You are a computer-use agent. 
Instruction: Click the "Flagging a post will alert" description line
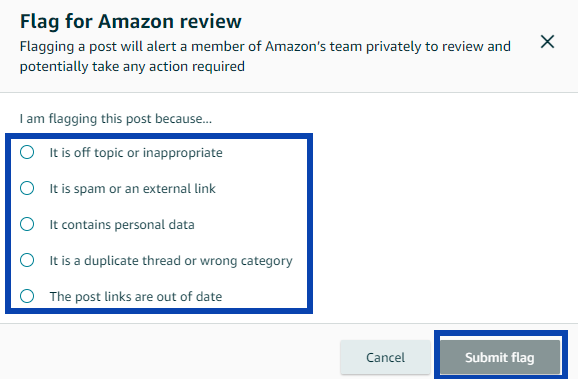click(x=265, y=46)
